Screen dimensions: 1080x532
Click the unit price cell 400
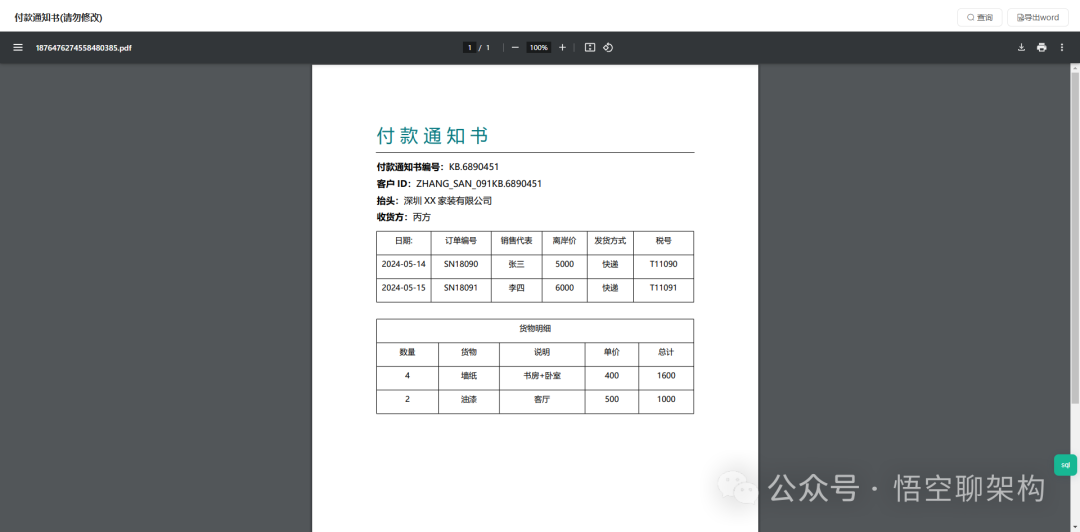(612, 376)
